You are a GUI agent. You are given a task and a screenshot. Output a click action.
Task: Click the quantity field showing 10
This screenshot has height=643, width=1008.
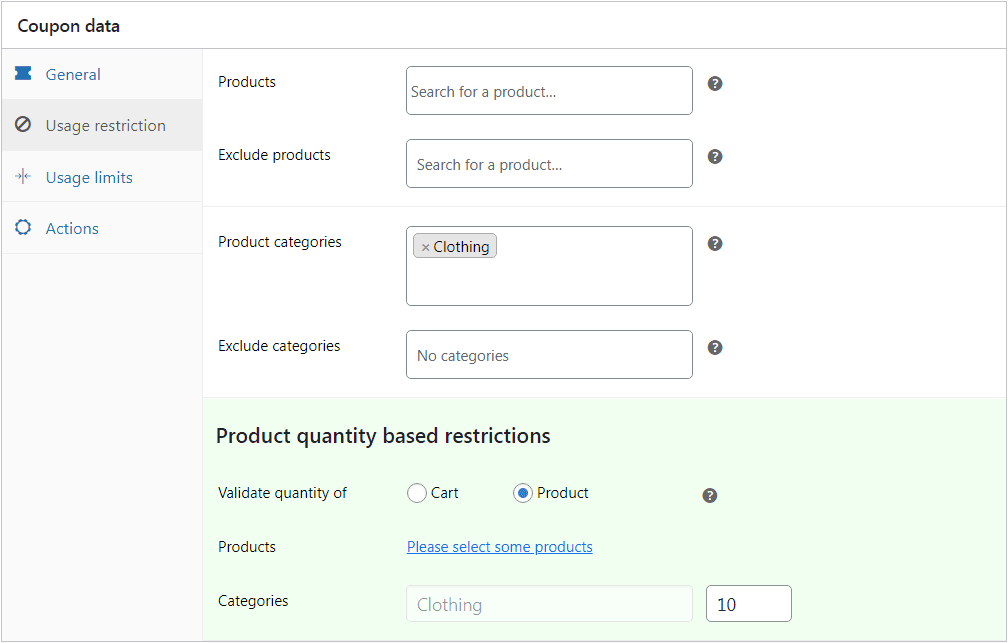point(748,604)
